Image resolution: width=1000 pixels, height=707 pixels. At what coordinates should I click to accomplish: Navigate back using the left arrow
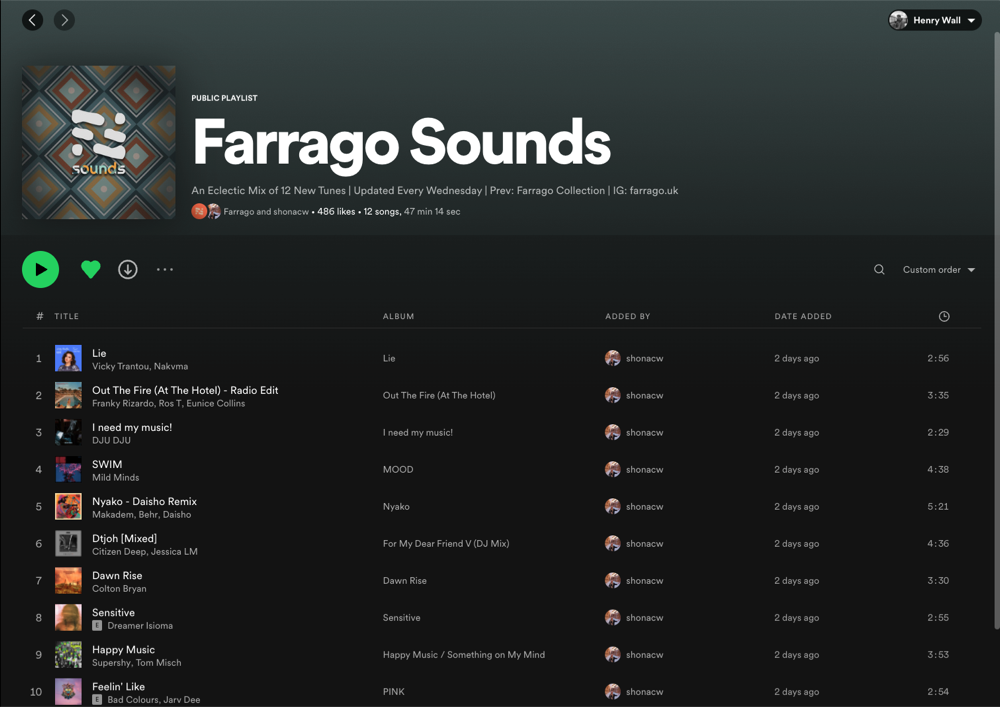(x=32, y=19)
